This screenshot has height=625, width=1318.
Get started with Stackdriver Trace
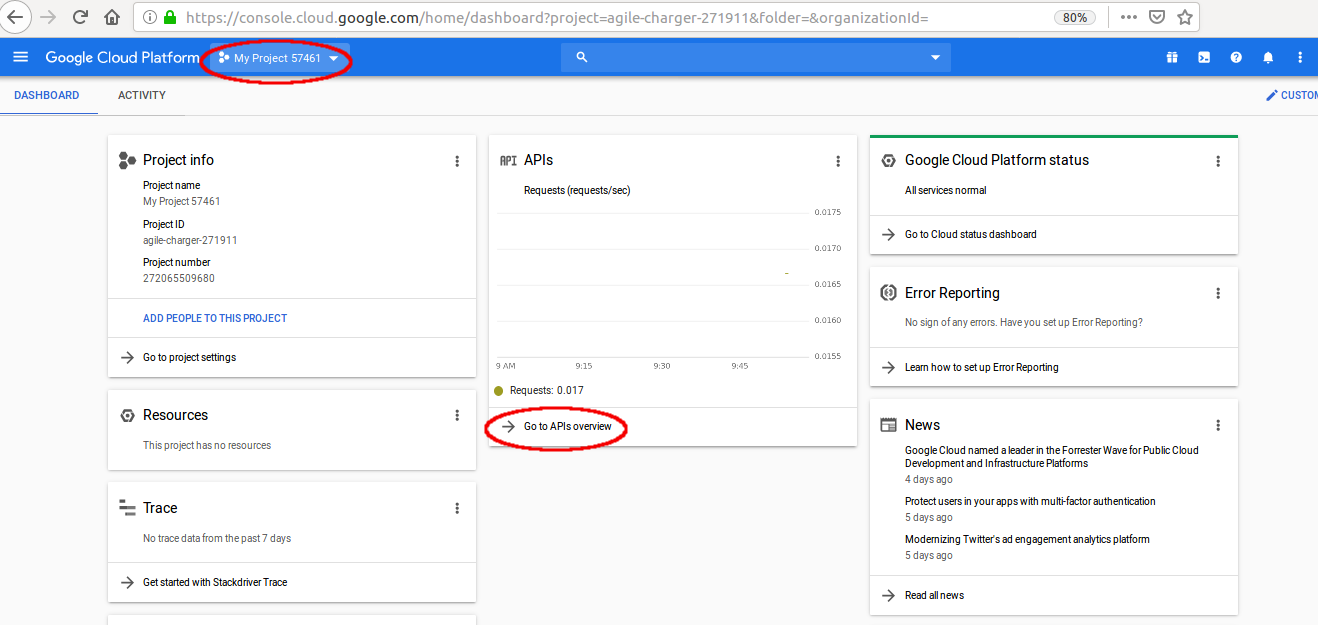215,582
